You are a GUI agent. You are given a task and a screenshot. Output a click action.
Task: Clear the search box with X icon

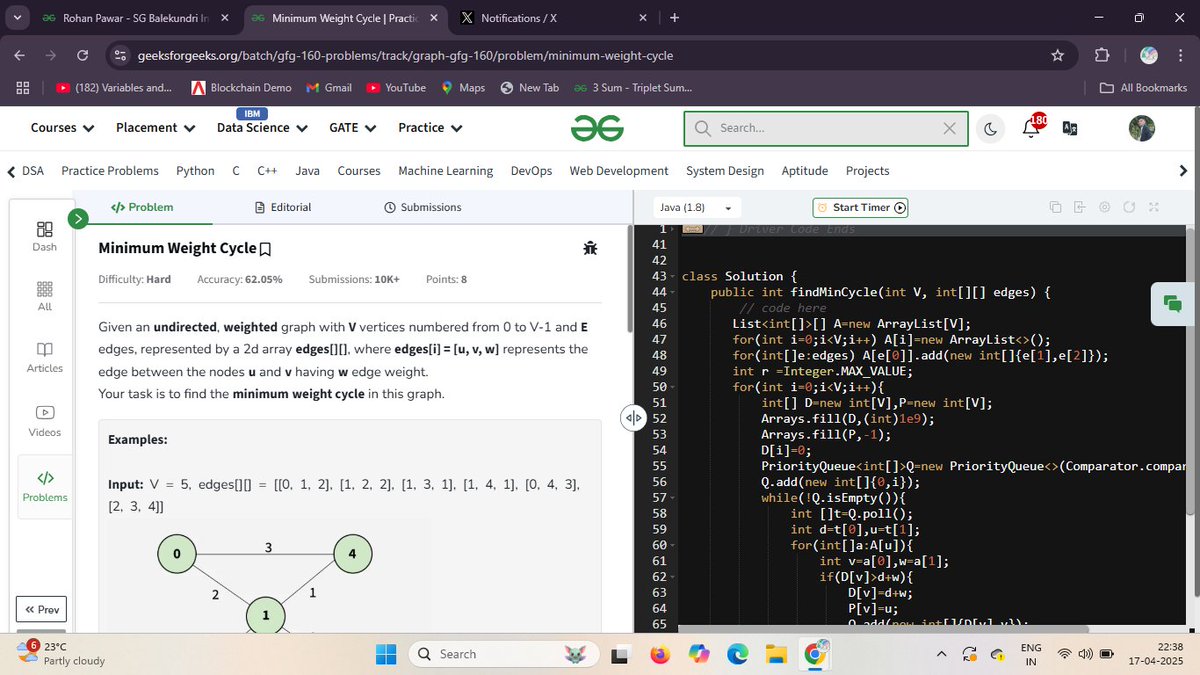(x=949, y=128)
